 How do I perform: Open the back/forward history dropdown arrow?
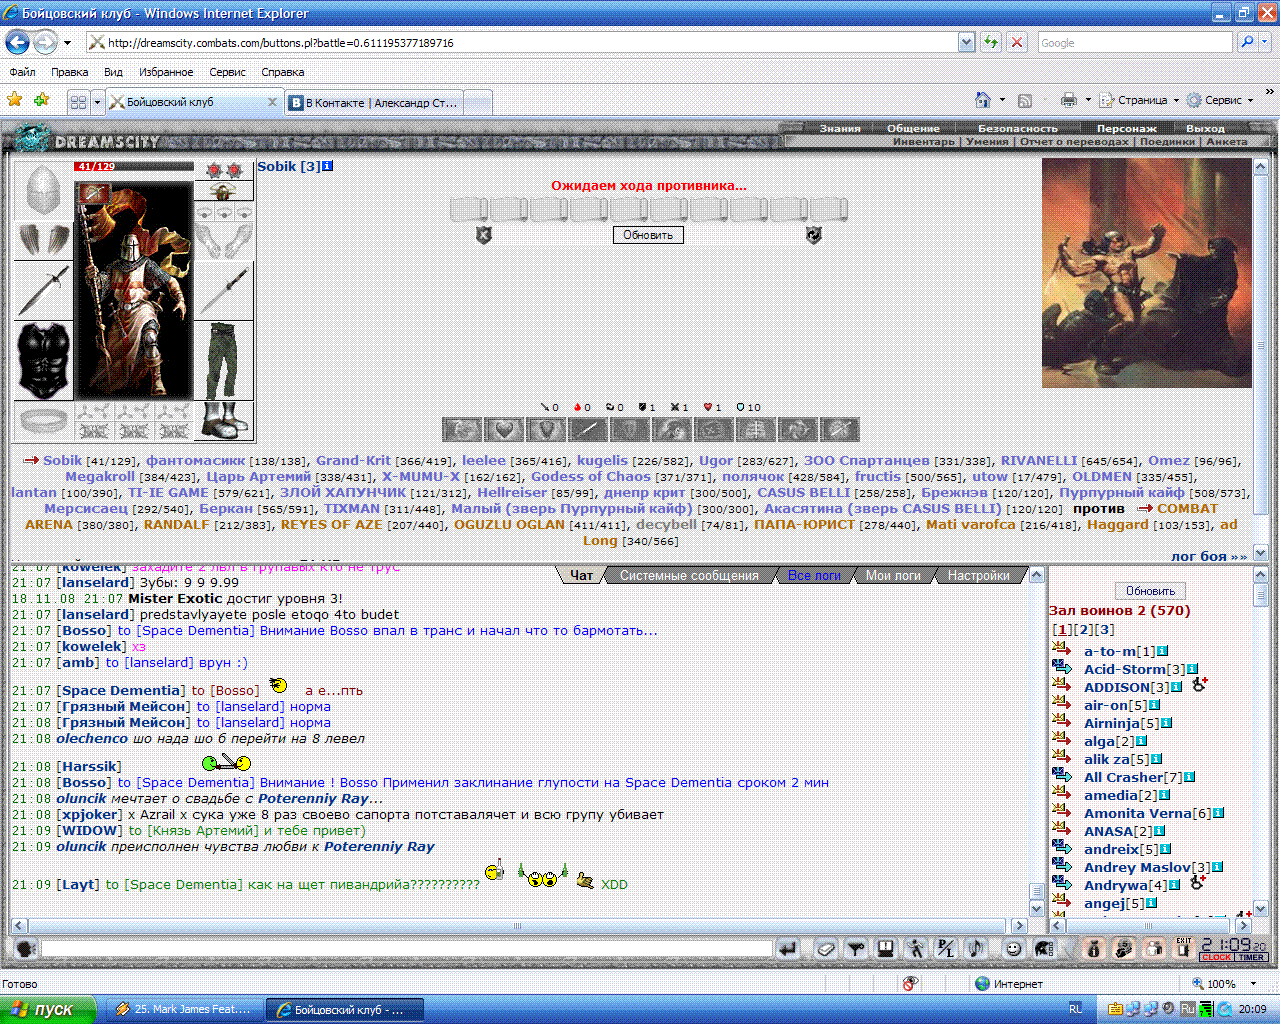point(67,43)
